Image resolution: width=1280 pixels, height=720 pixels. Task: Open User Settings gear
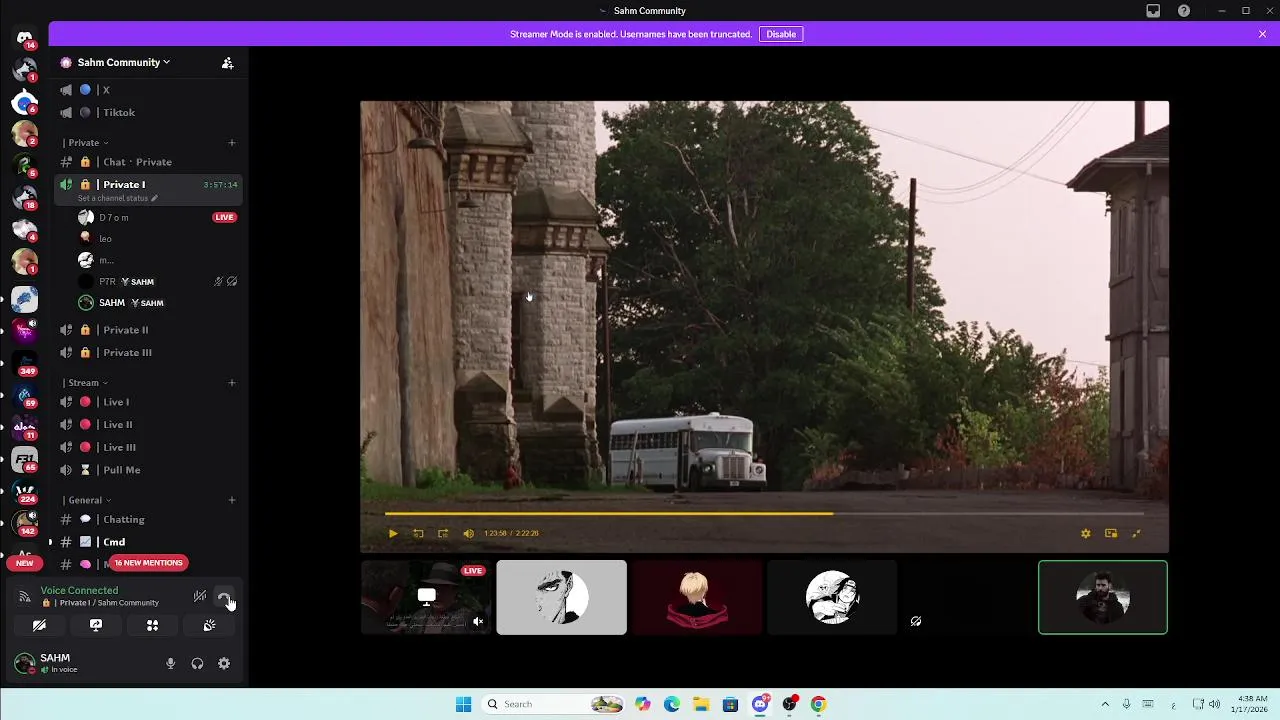pos(224,663)
